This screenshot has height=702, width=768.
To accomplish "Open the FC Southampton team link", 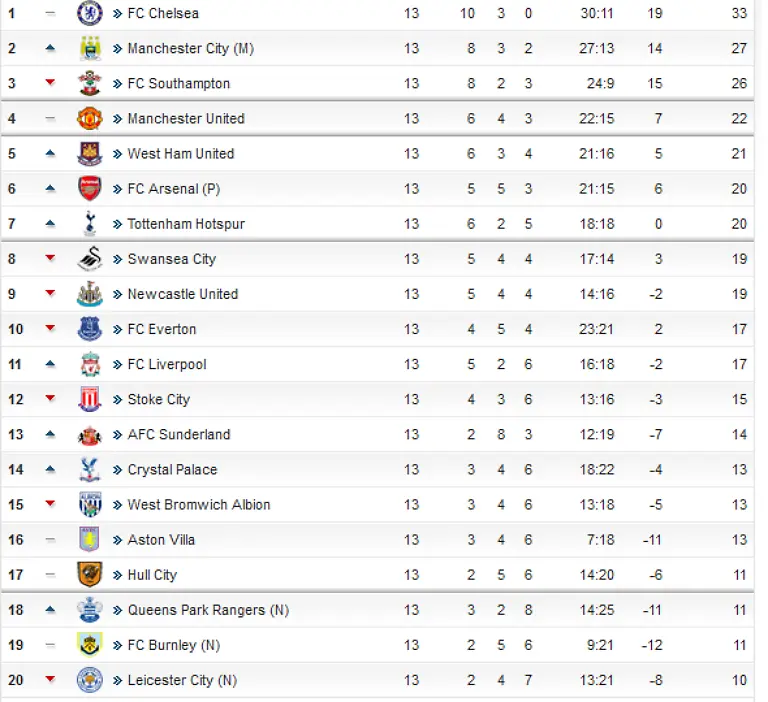I will click(178, 84).
